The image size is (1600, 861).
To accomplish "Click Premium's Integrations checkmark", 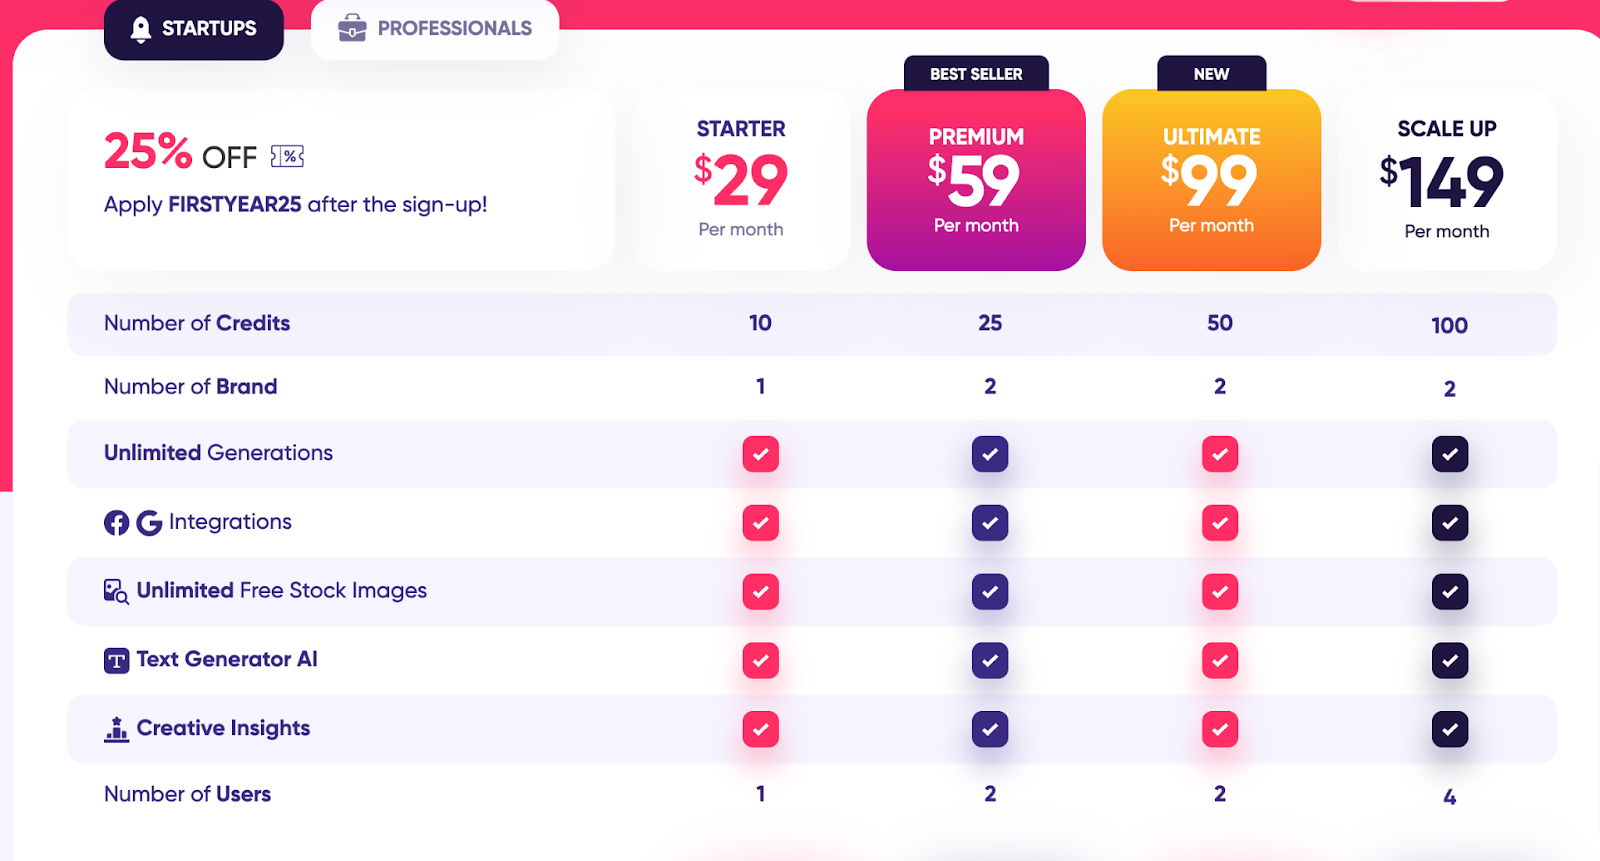I will pyautogui.click(x=990, y=523).
